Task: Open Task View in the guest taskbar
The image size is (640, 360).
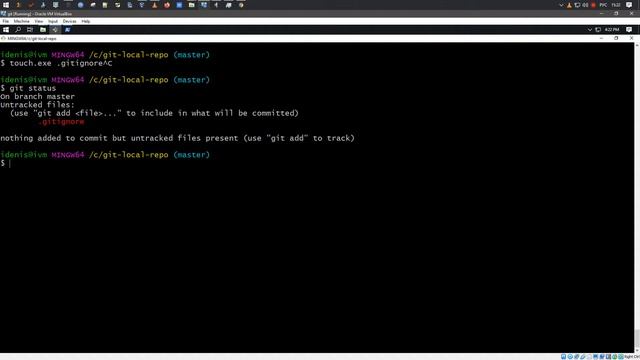Action: [30, 30]
